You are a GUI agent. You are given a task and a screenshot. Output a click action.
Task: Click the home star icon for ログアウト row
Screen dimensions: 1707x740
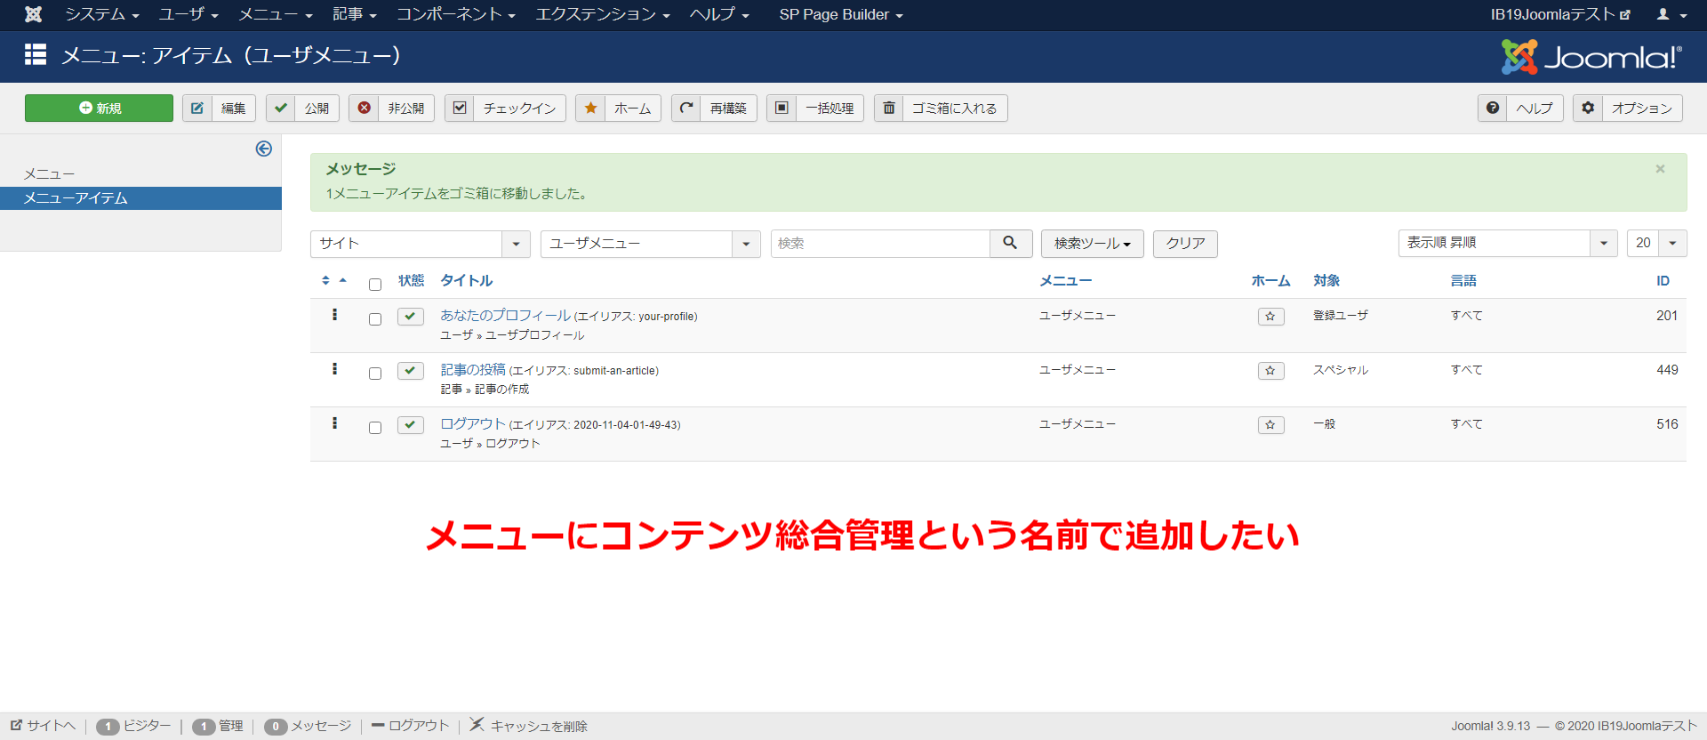(x=1270, y=425)
